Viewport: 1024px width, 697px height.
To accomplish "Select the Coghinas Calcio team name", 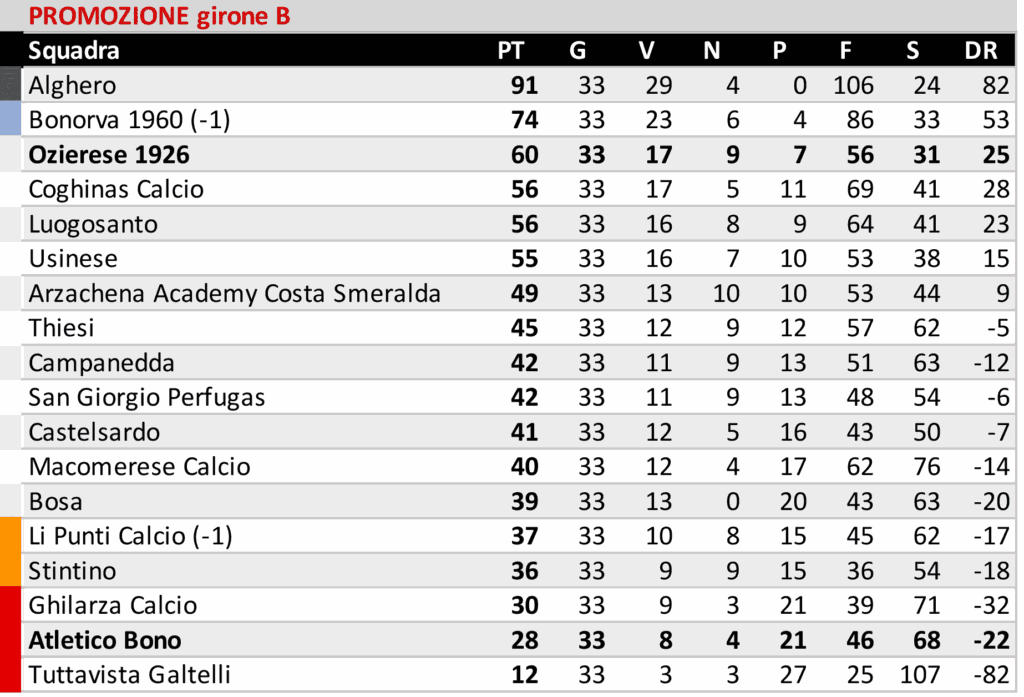I will [116, 189].
